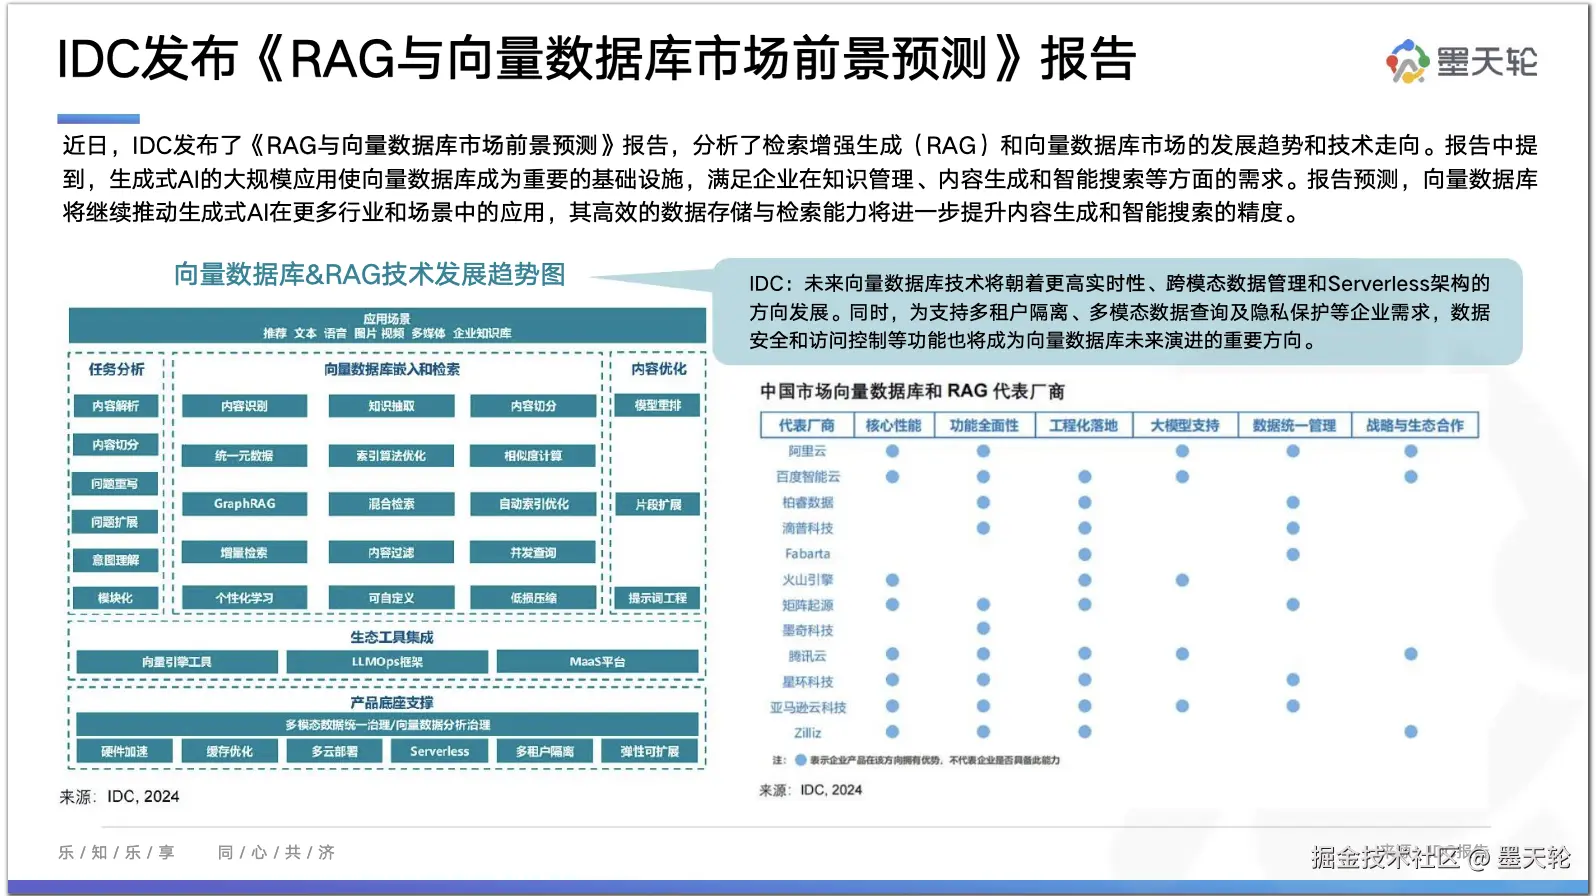Viewport: 1596px width, 896px height.
Task: Click the 内容优化 section label
Action: pos(658,369)
